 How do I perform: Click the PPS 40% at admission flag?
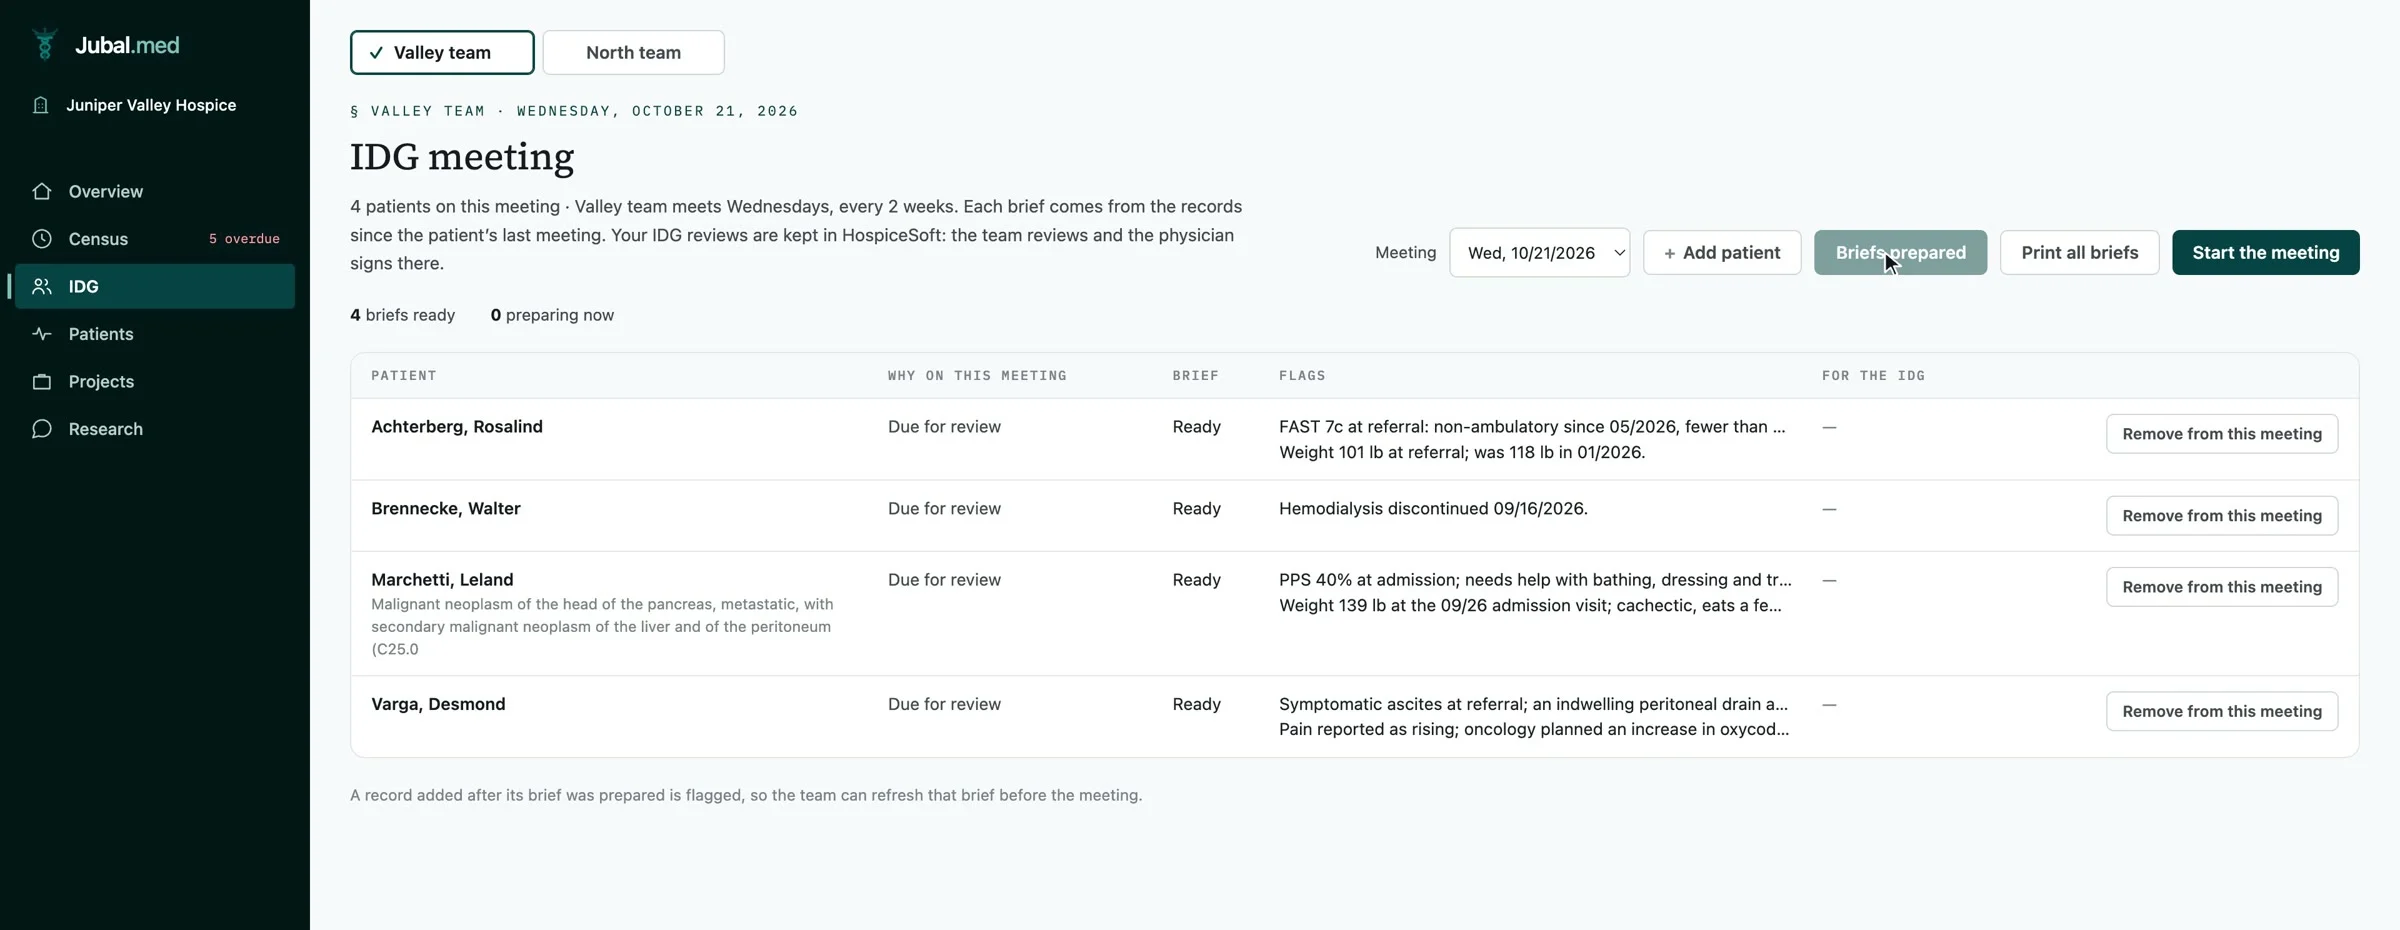[x=1535, y=580]
